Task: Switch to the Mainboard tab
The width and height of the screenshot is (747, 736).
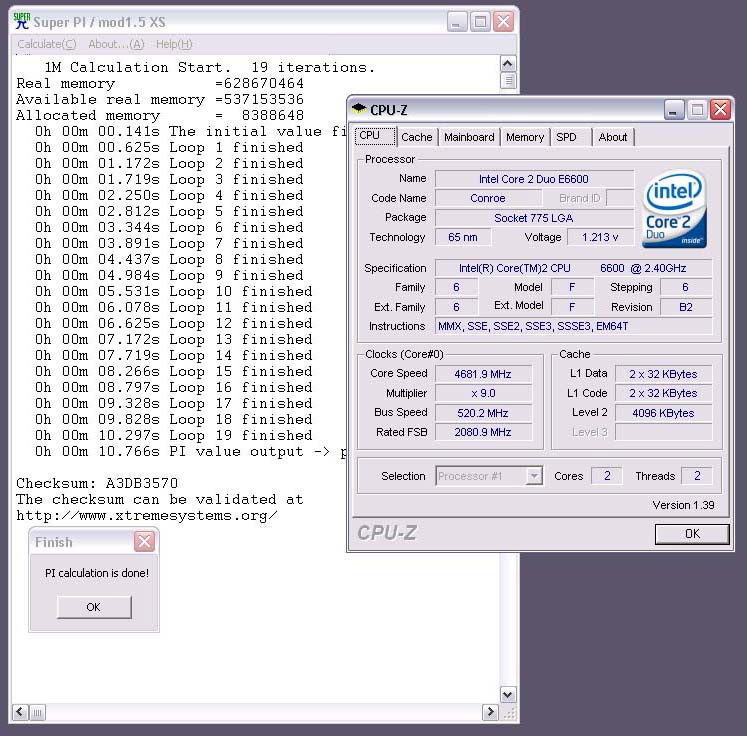Action: point(469,137)
